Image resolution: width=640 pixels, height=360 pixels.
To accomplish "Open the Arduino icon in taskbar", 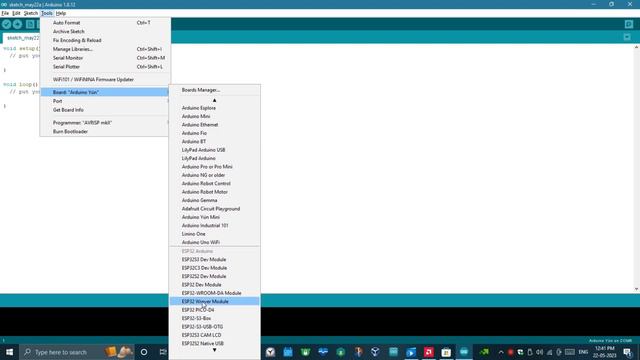I will point(464,352).
